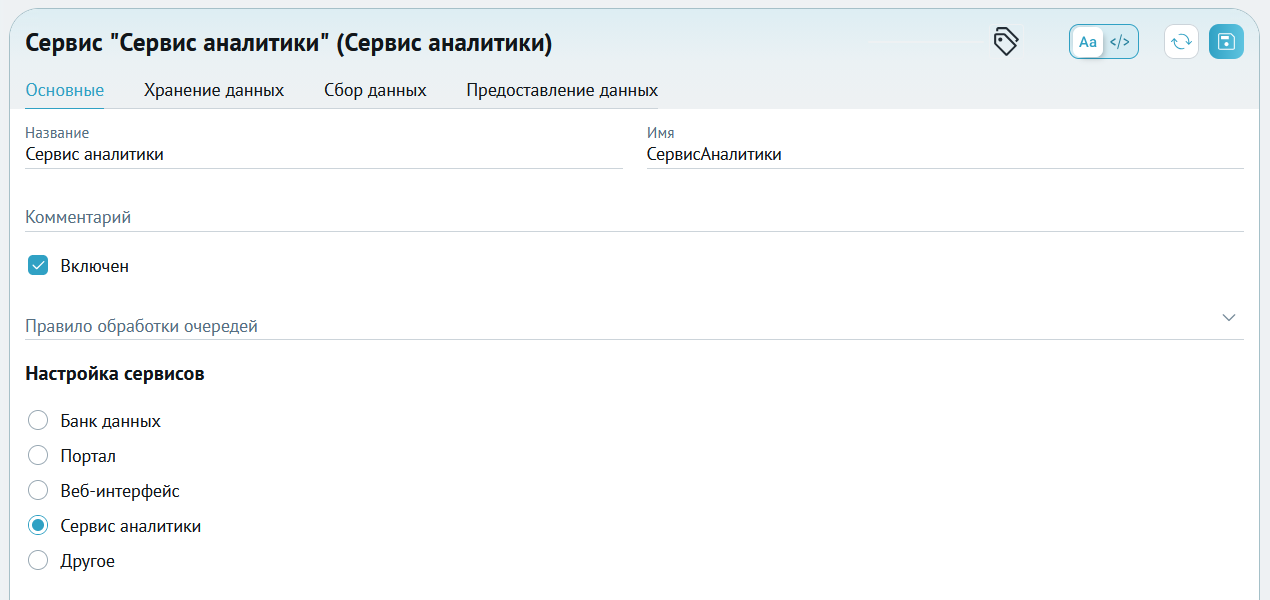The height and width of the screenshot is (600, 1270).
Task: Expand the queue rule chevron arrow
Action: 1229,317
